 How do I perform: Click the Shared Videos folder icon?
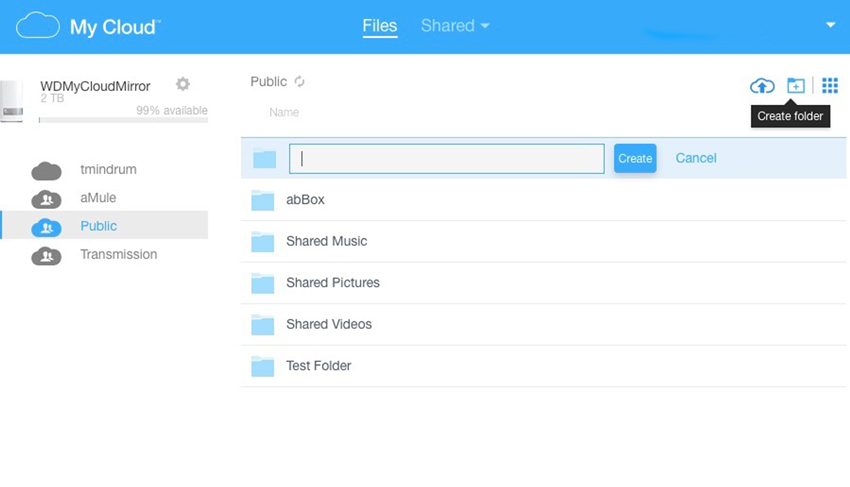click(262, 325)
